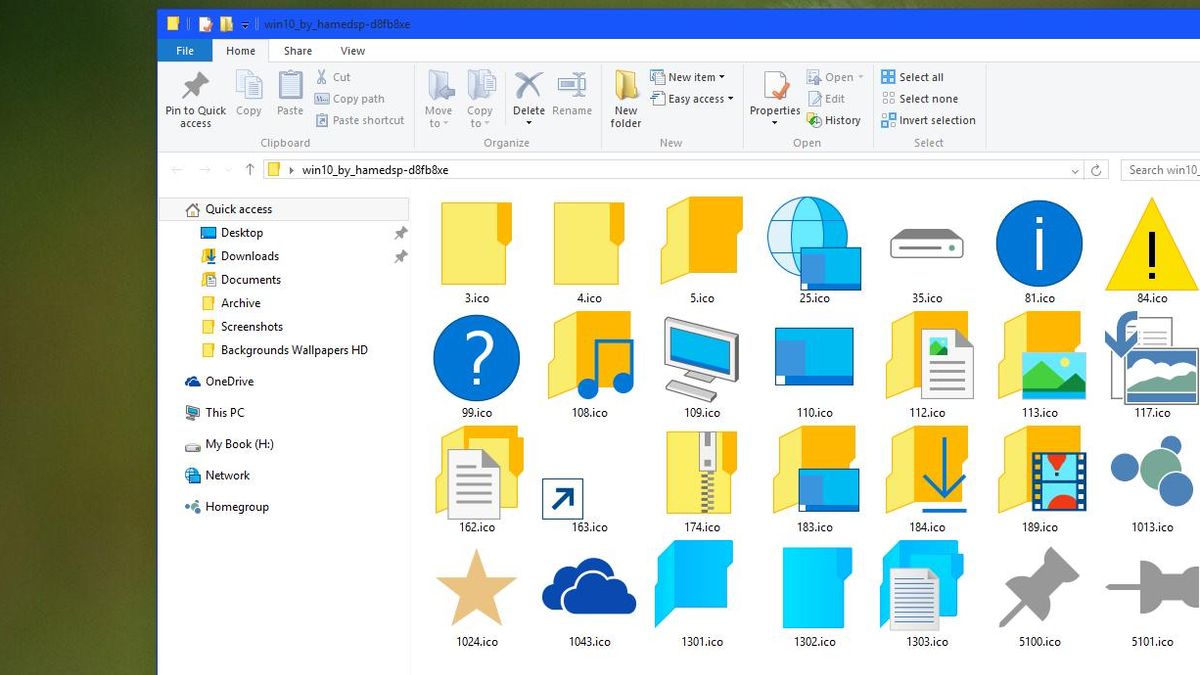Click Paste shortcut command
Image resolution: width=1200 pixels, height=675 pixels.
pyautogui.click(x=360, y=120)
